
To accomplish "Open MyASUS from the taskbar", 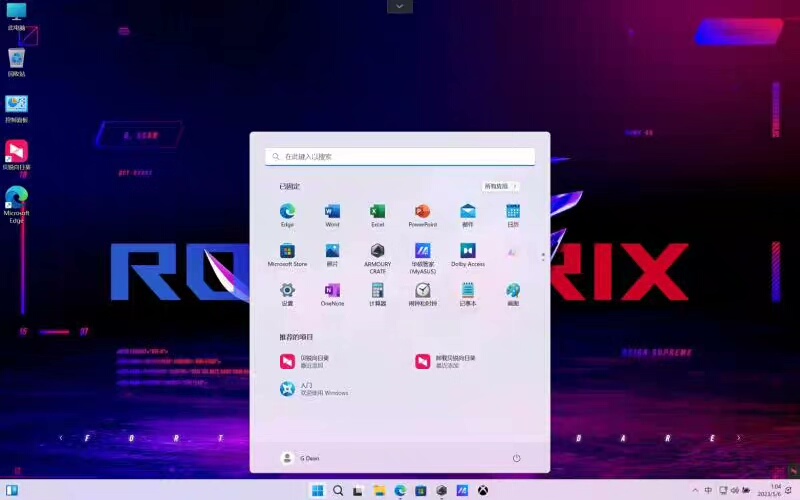I will pos(462,490).
